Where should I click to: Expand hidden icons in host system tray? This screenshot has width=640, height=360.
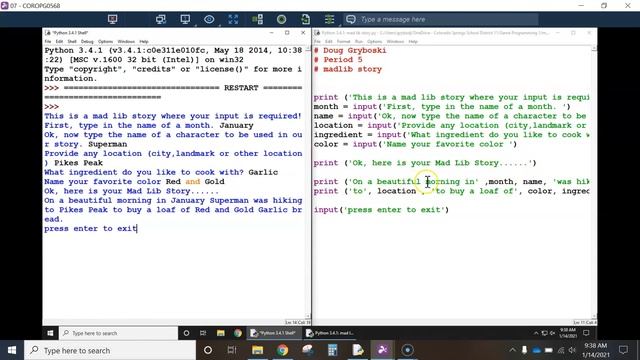[512, 350]
